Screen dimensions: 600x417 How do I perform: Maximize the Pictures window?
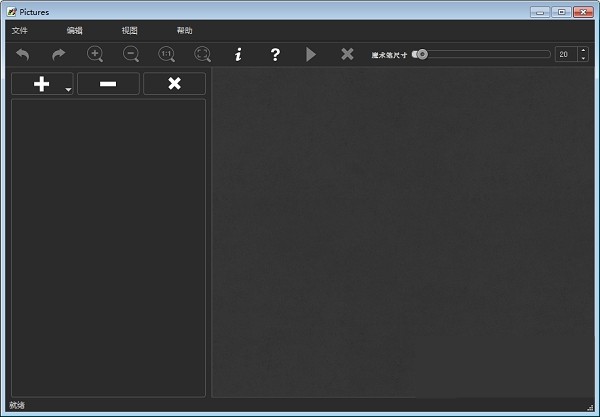click(561, 12)
